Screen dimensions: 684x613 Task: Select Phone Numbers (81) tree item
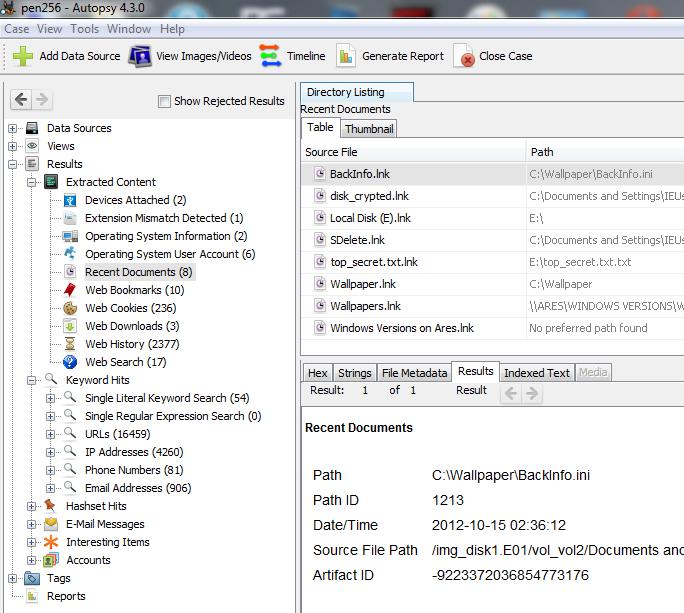[x=134, y=470]
